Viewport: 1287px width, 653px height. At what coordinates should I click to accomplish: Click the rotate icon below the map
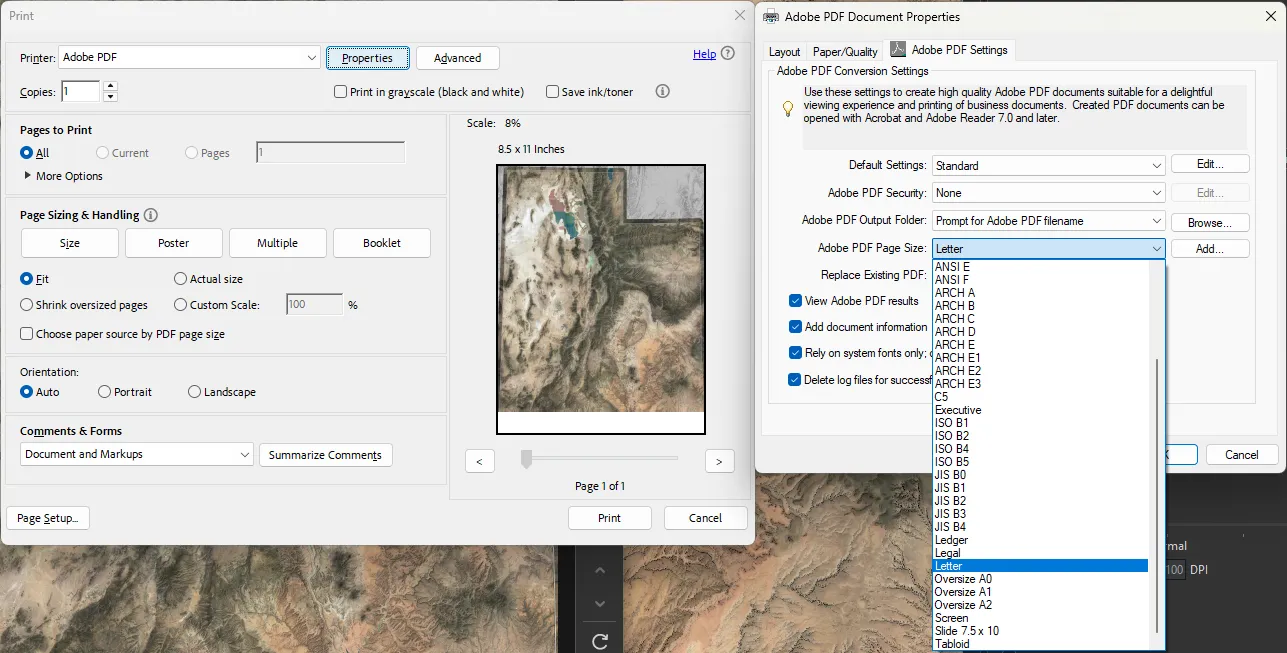[x=600, y=641]
